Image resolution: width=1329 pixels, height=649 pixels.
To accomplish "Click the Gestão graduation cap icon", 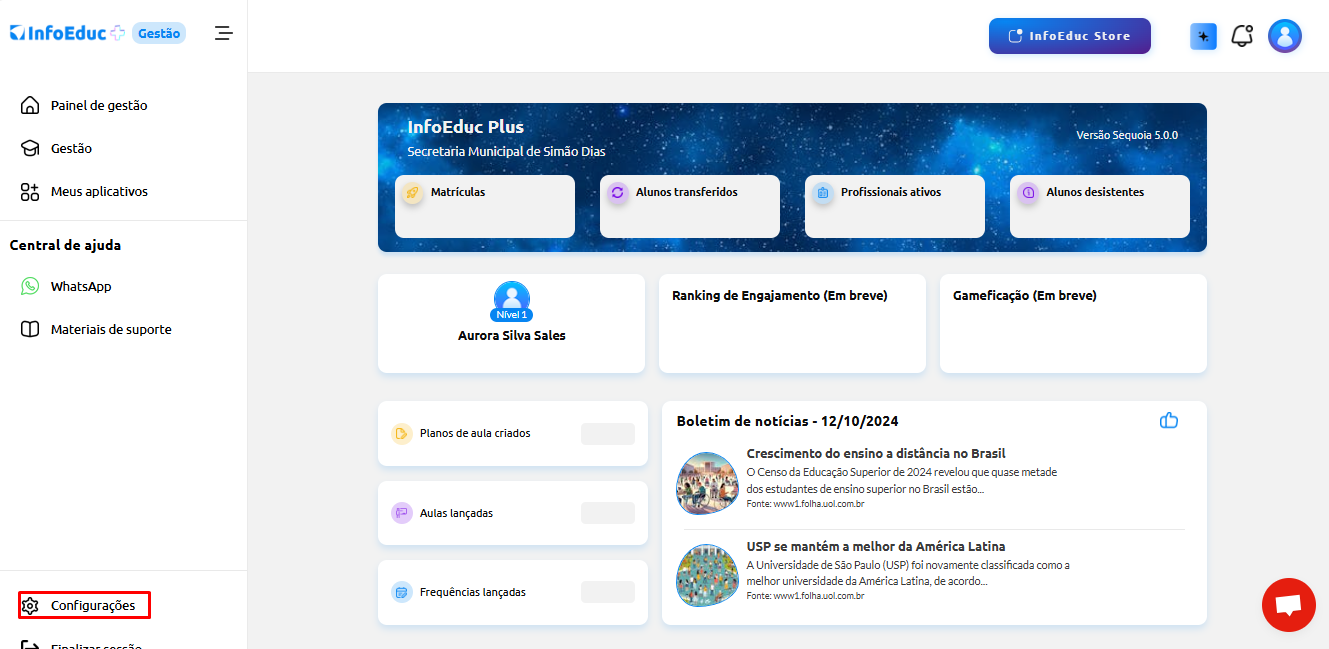I will [30, 148].
